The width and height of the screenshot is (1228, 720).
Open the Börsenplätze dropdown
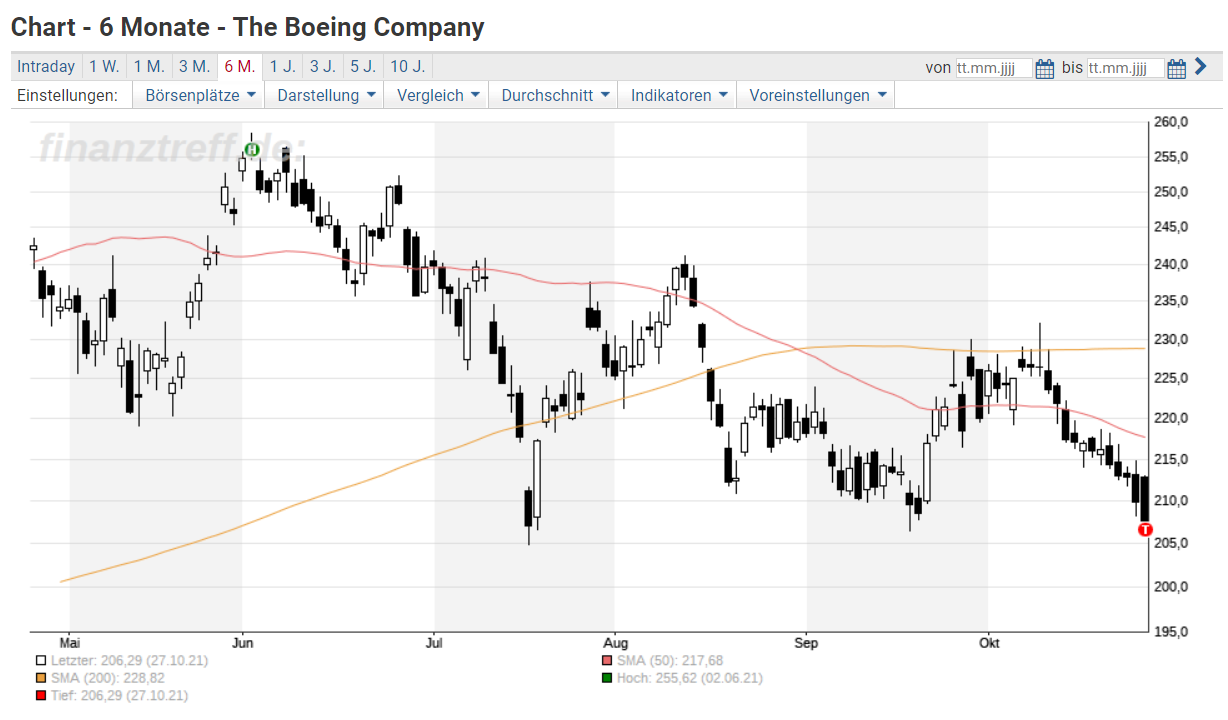[200, 96]
